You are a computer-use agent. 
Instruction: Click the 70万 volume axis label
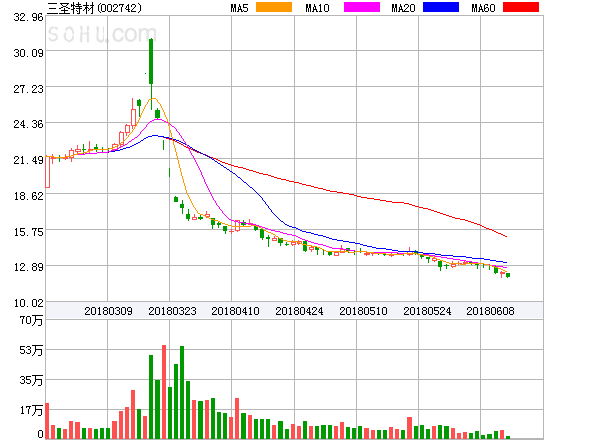tap(31, 320)
